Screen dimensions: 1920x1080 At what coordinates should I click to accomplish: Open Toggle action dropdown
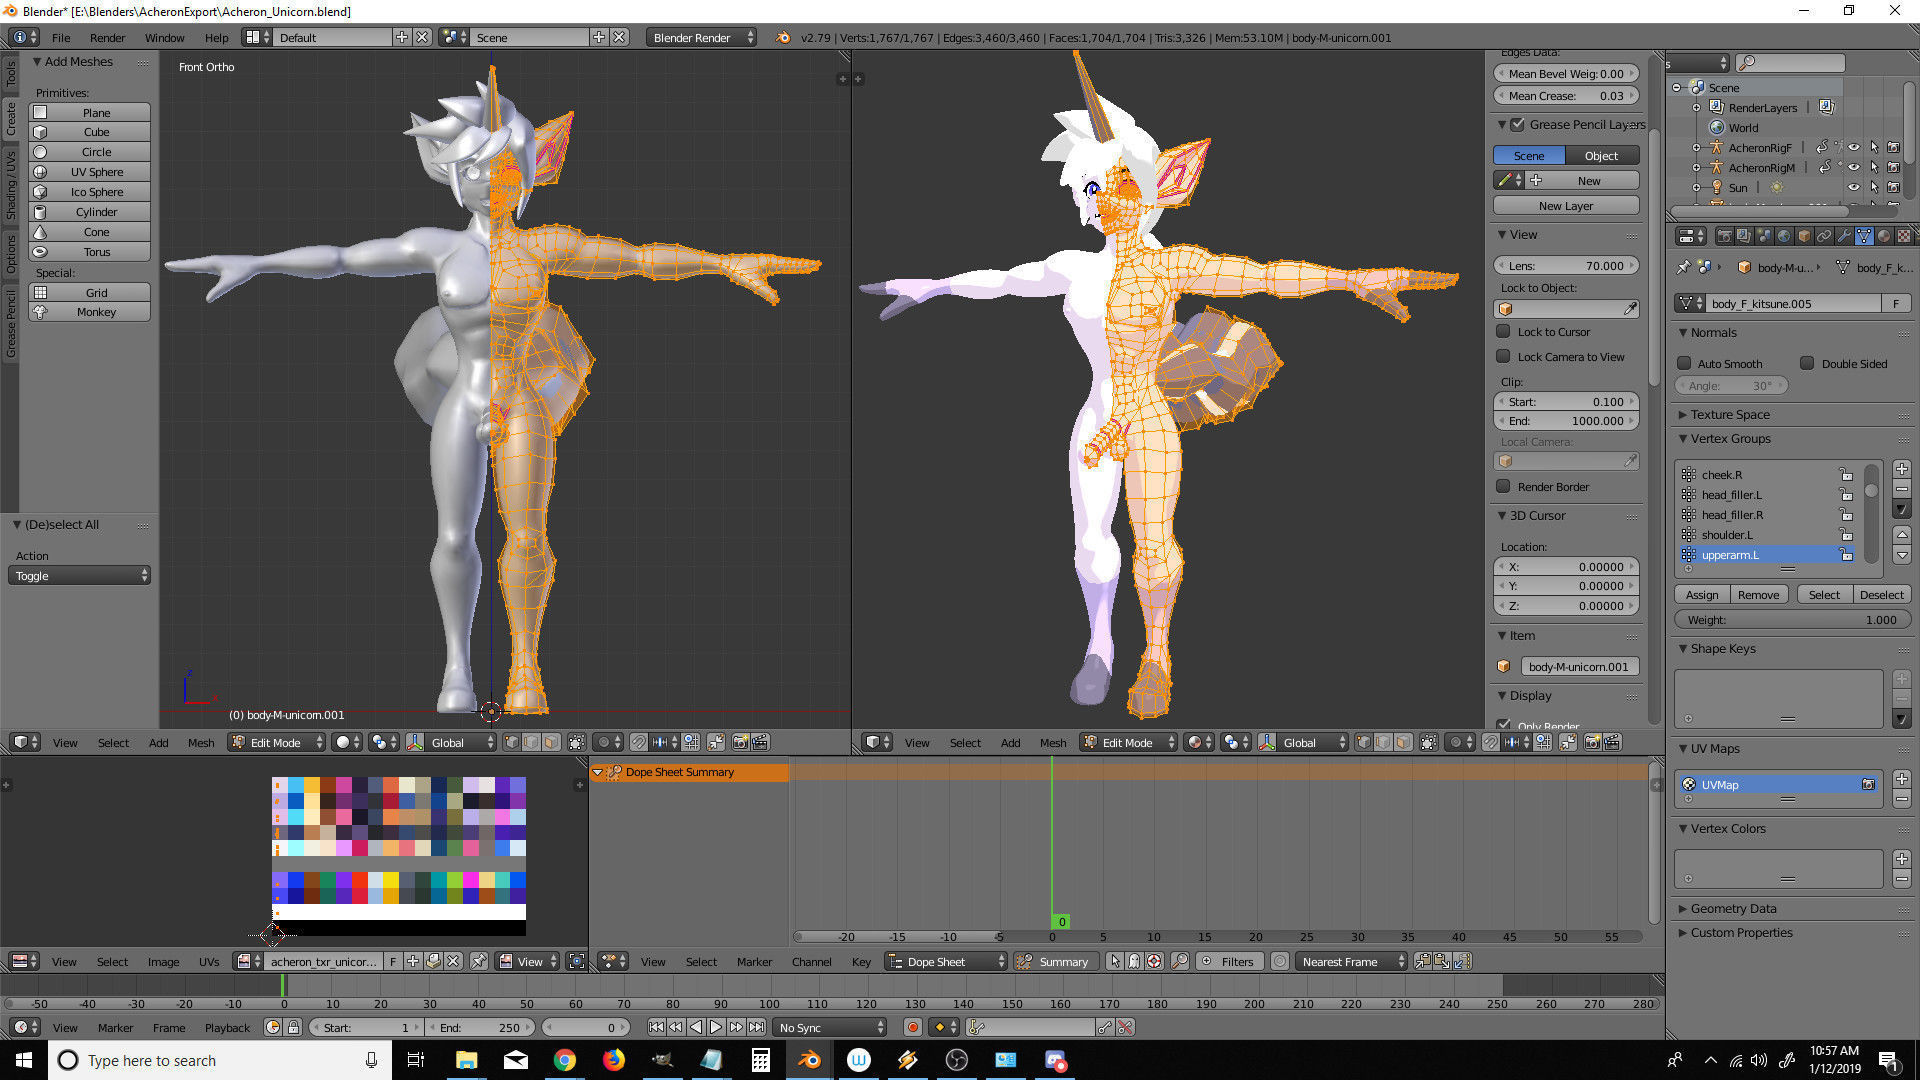[x=80, y=575]
